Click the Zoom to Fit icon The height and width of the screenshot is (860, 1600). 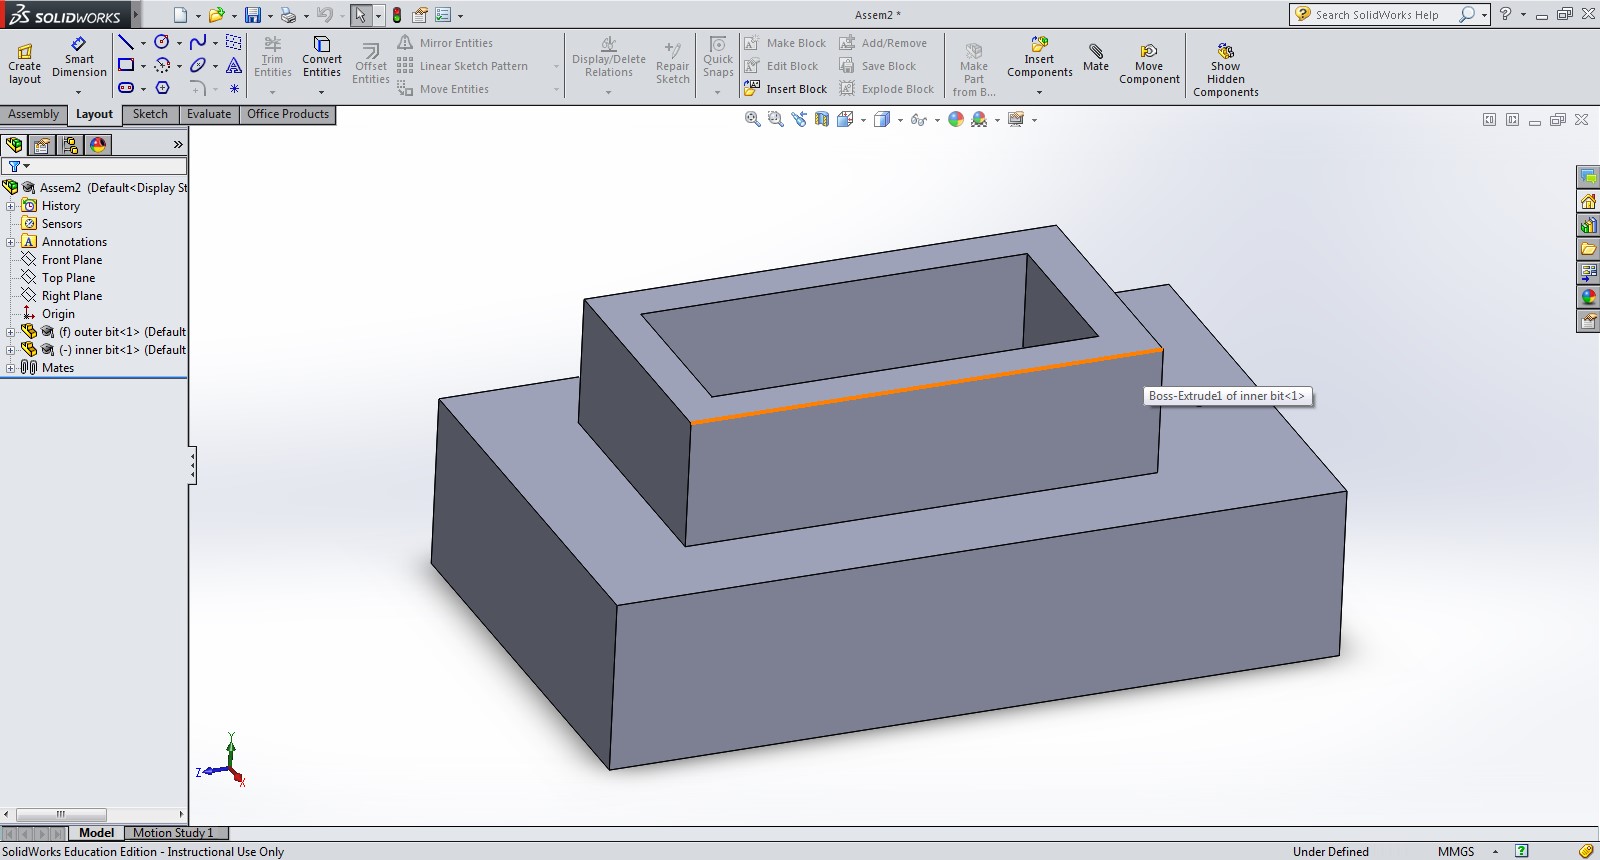tap(752, 119)
